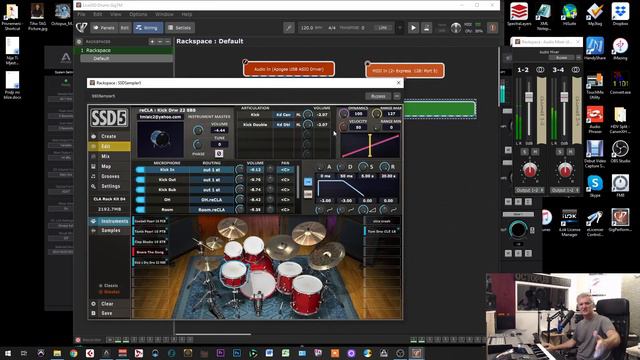Screen dimensions: 640x360
Task: Click the ADSR Release knob
Action: point(384,167)
